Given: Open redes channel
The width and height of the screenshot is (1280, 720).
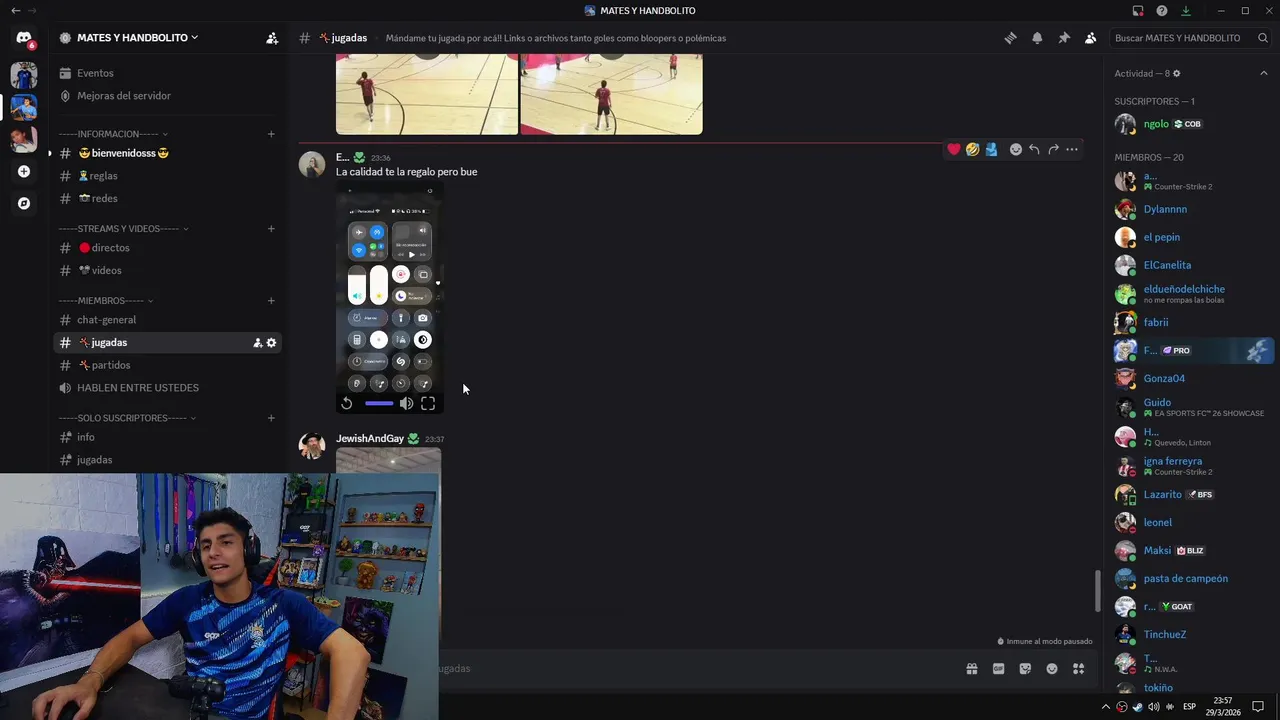Looking at the screenshot, I should [x=167, y=198].
